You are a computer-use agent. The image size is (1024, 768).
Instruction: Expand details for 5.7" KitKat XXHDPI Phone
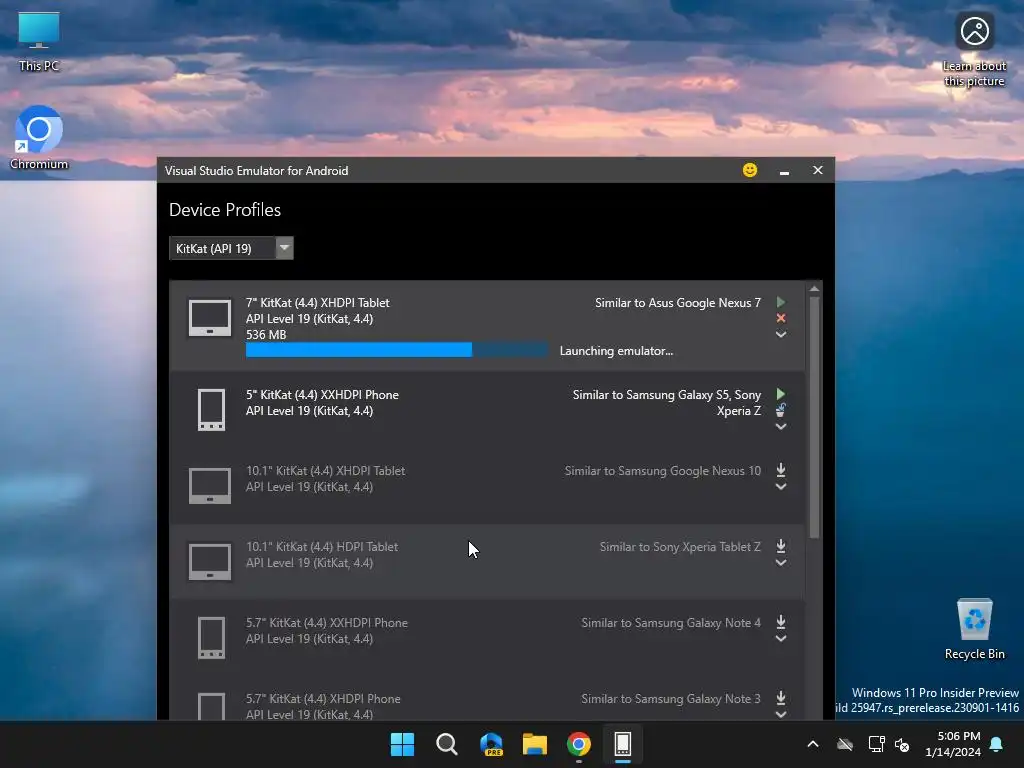[x=780, y=639]
